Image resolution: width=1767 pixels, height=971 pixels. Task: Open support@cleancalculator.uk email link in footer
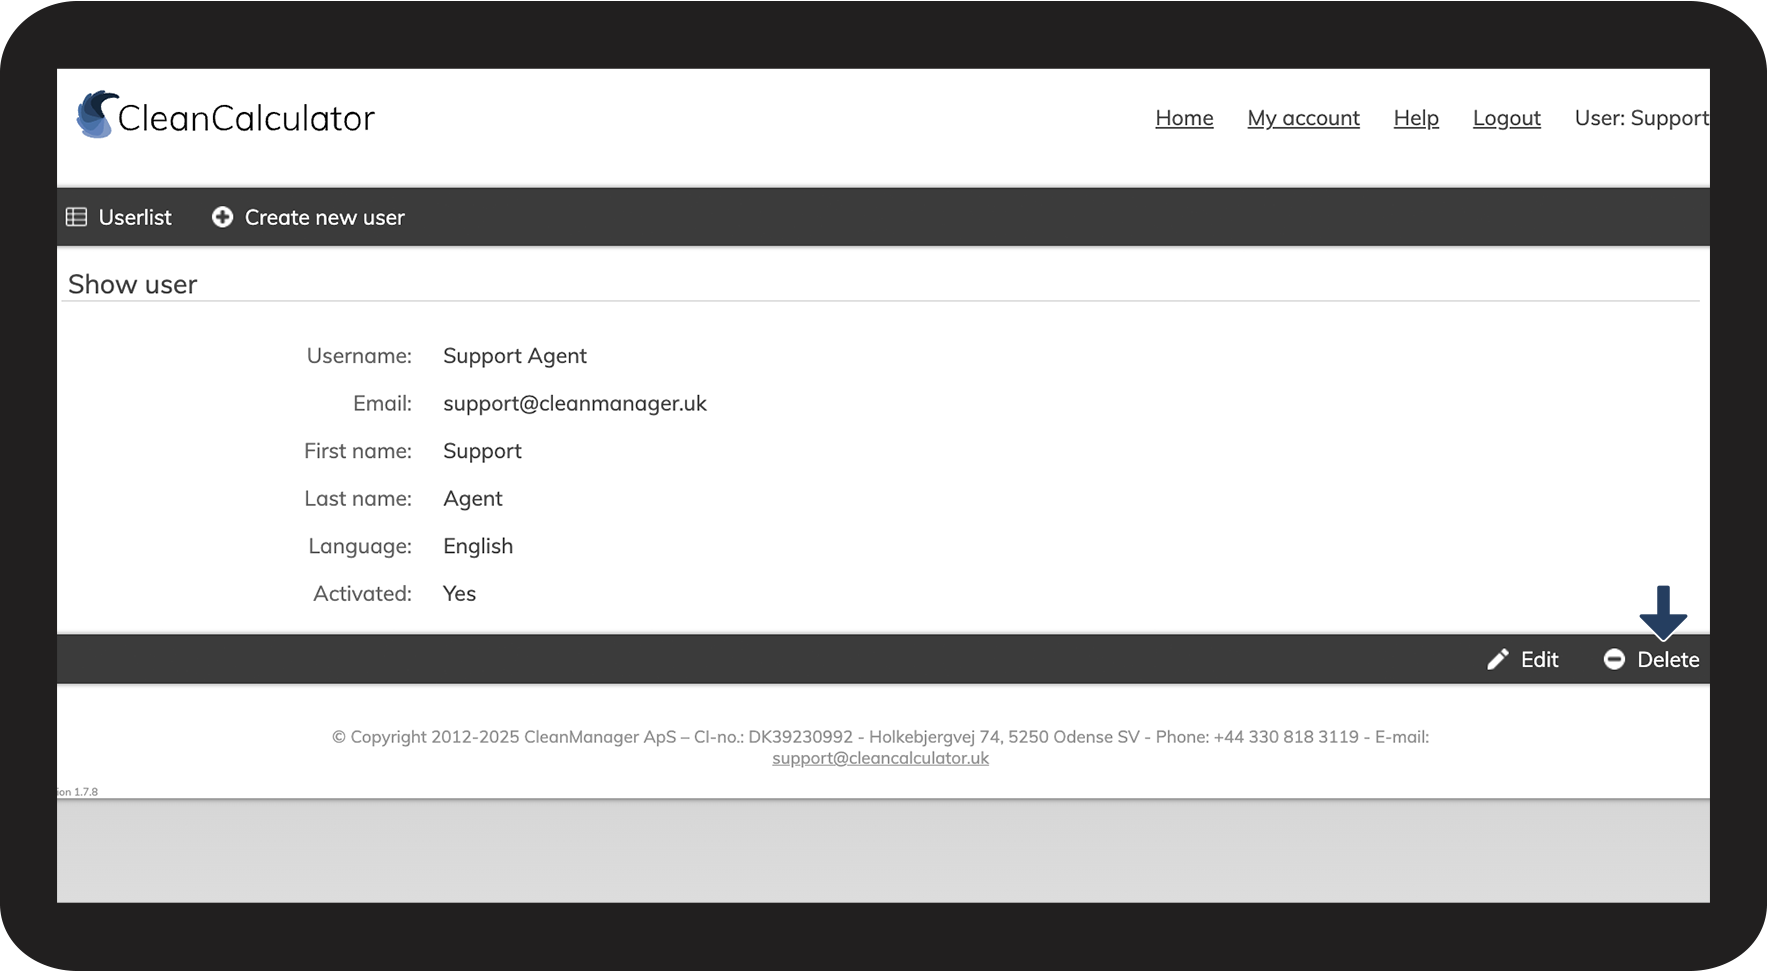[x=880, y=758]
